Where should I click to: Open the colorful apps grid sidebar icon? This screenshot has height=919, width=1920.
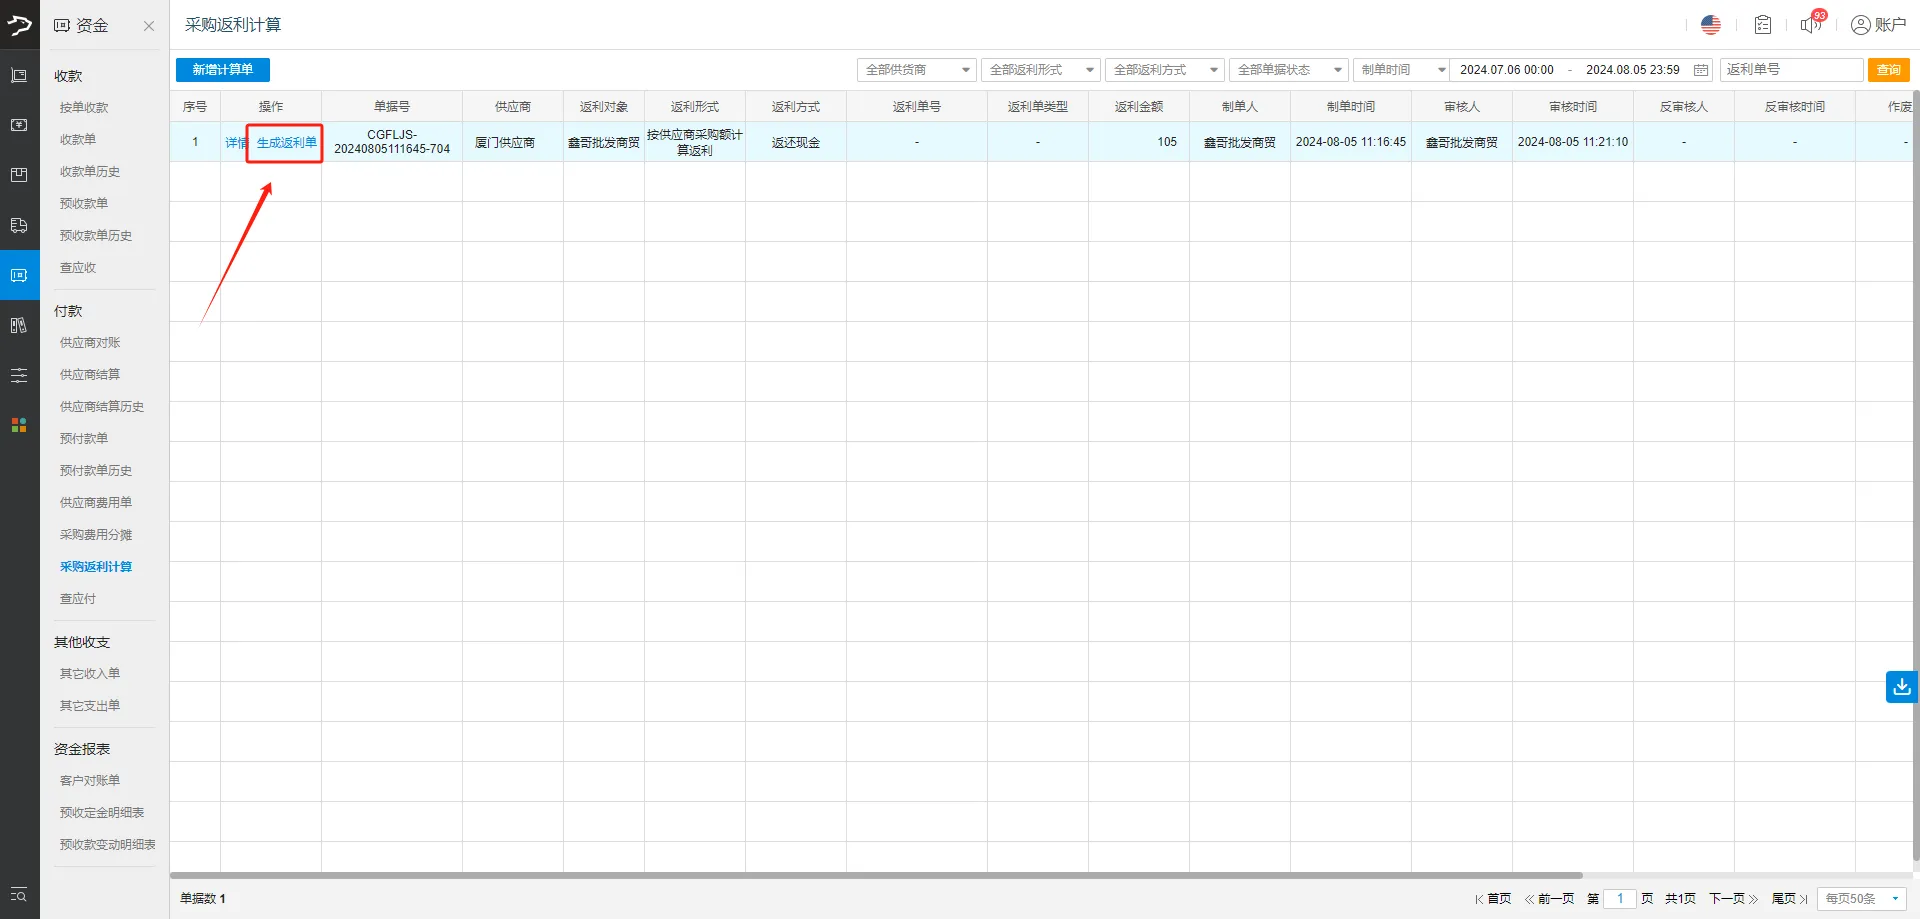(19, 425)
